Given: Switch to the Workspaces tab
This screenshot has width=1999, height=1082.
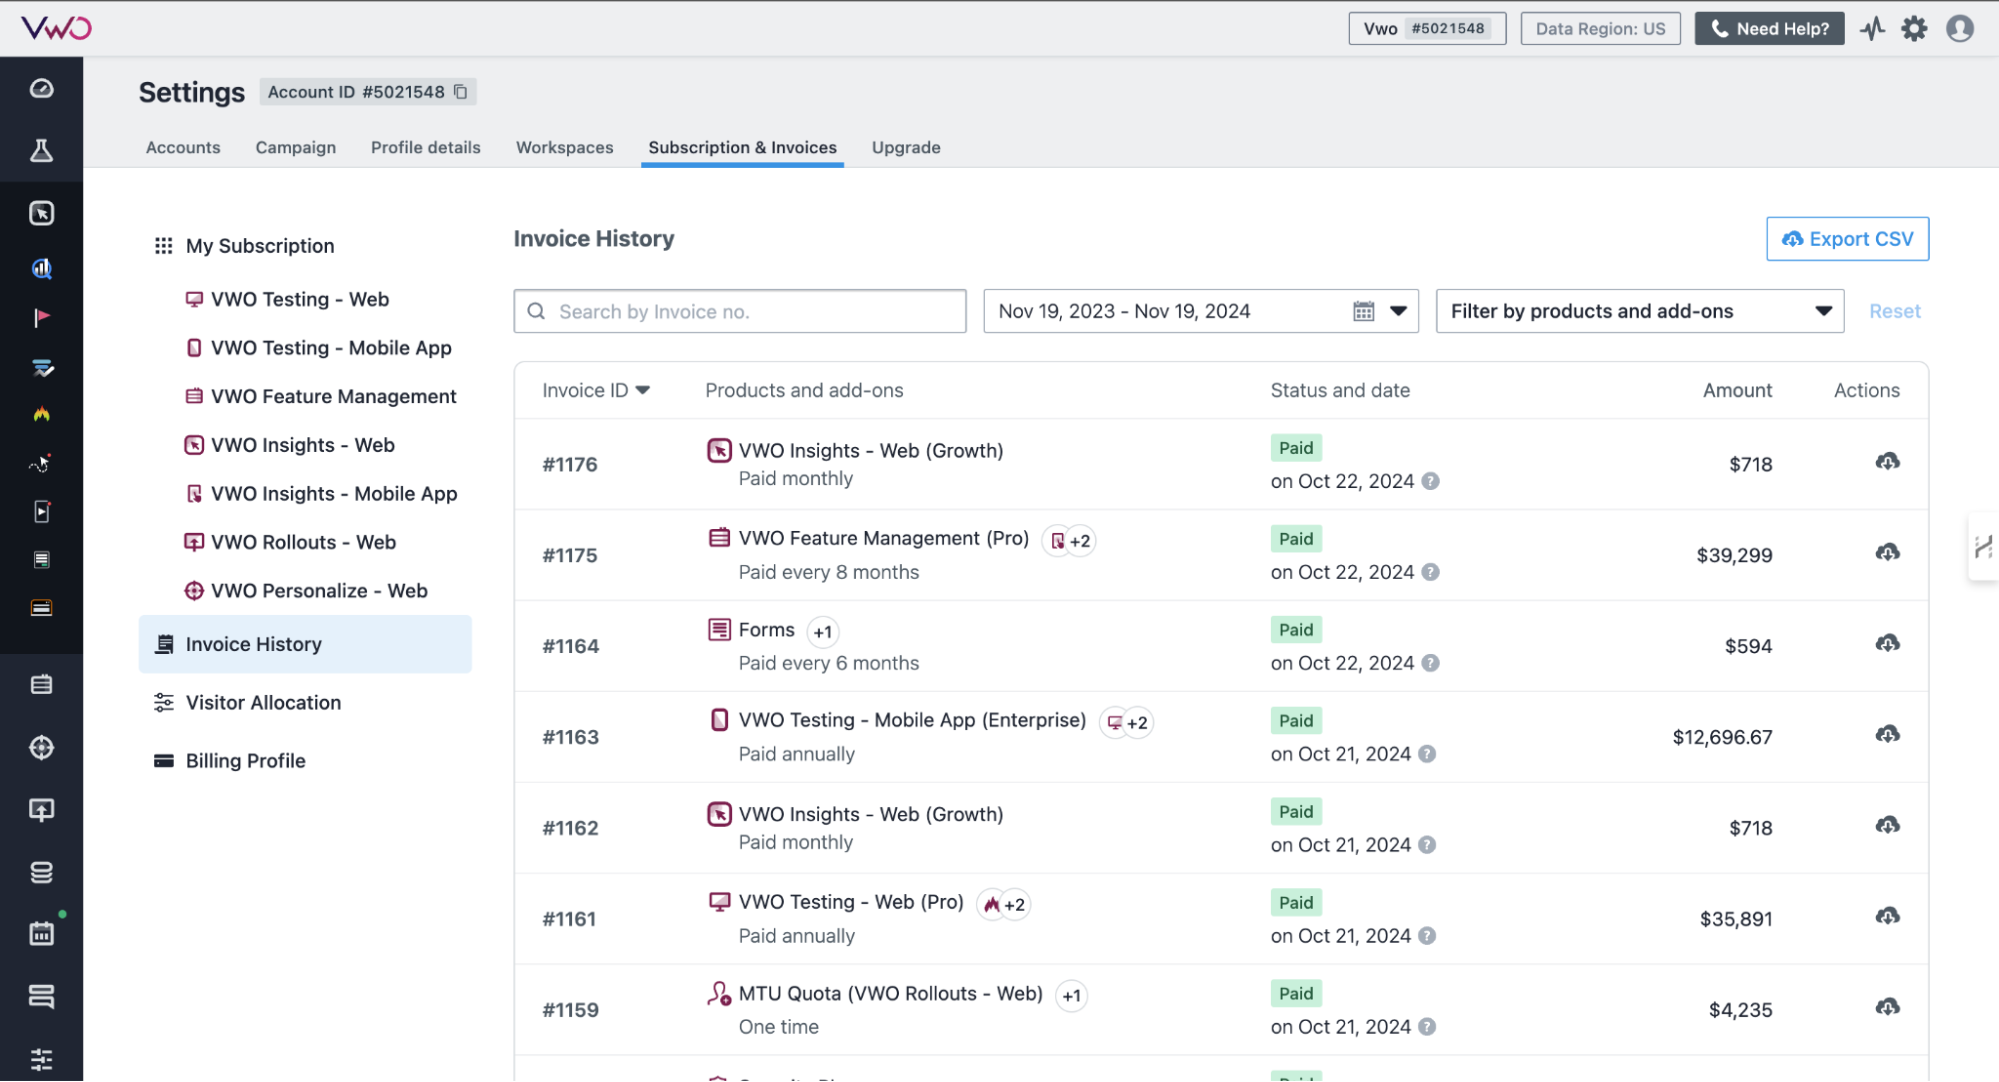Looking at the screenshot, I should [x=564, y=147].
